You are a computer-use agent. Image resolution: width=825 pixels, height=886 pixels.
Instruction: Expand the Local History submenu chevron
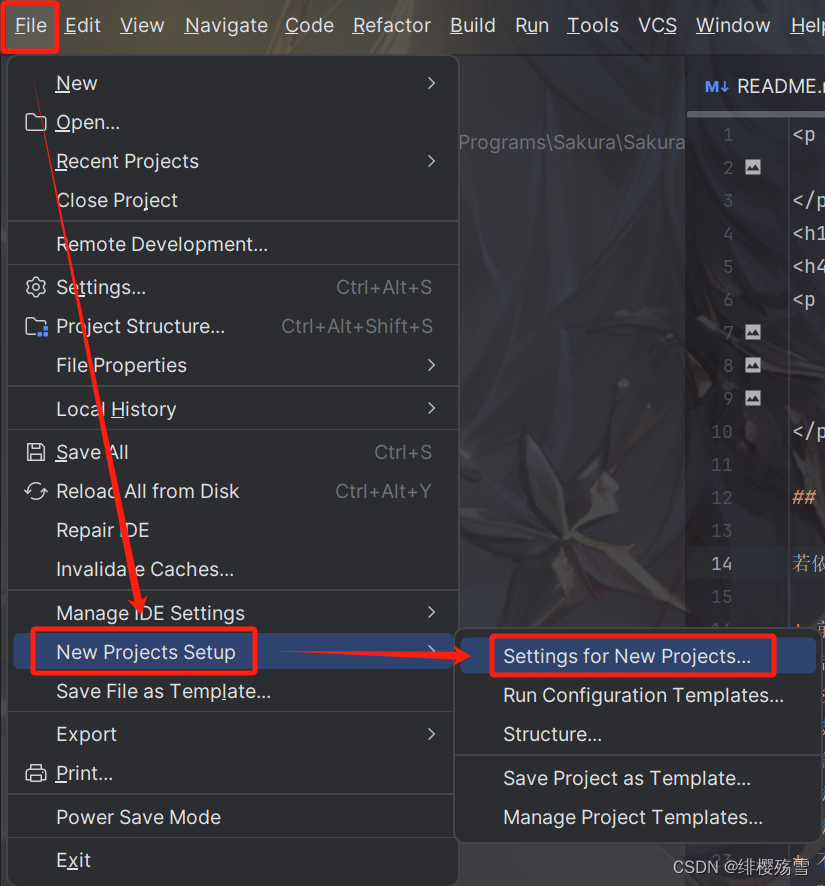point(431,409)
